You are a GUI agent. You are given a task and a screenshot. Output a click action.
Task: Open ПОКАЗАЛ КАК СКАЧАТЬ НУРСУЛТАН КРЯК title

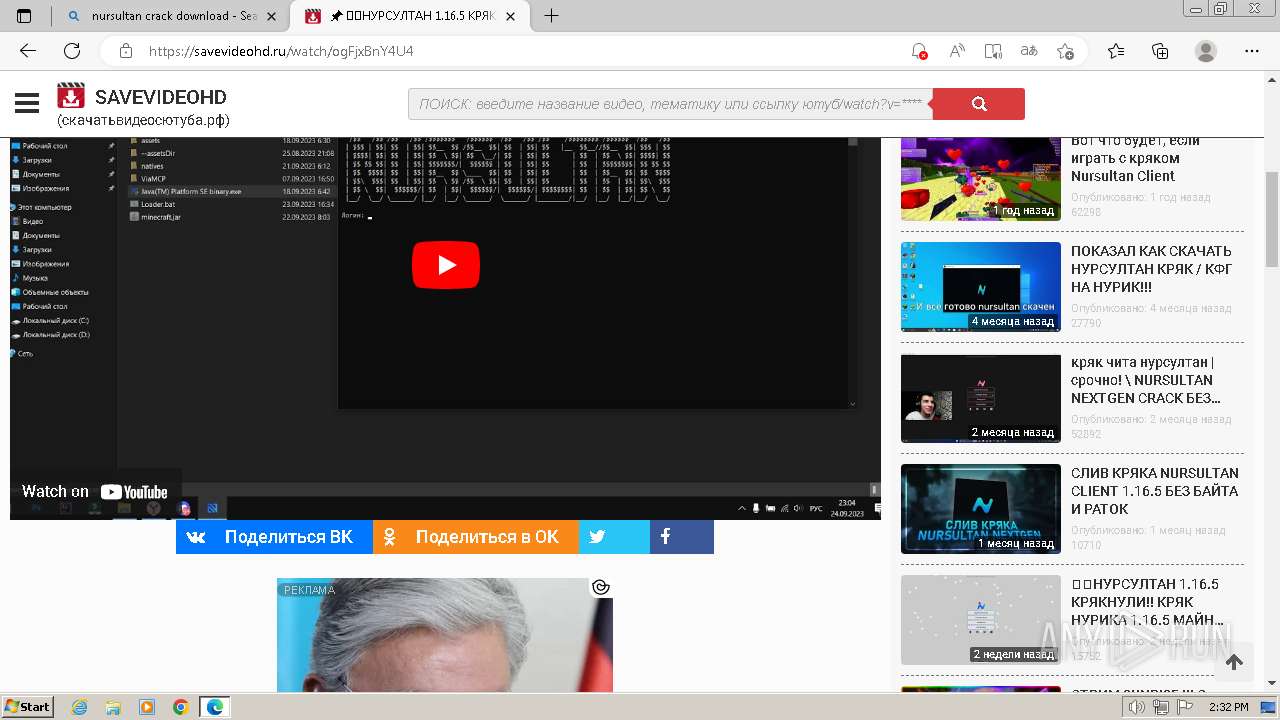1151,269
